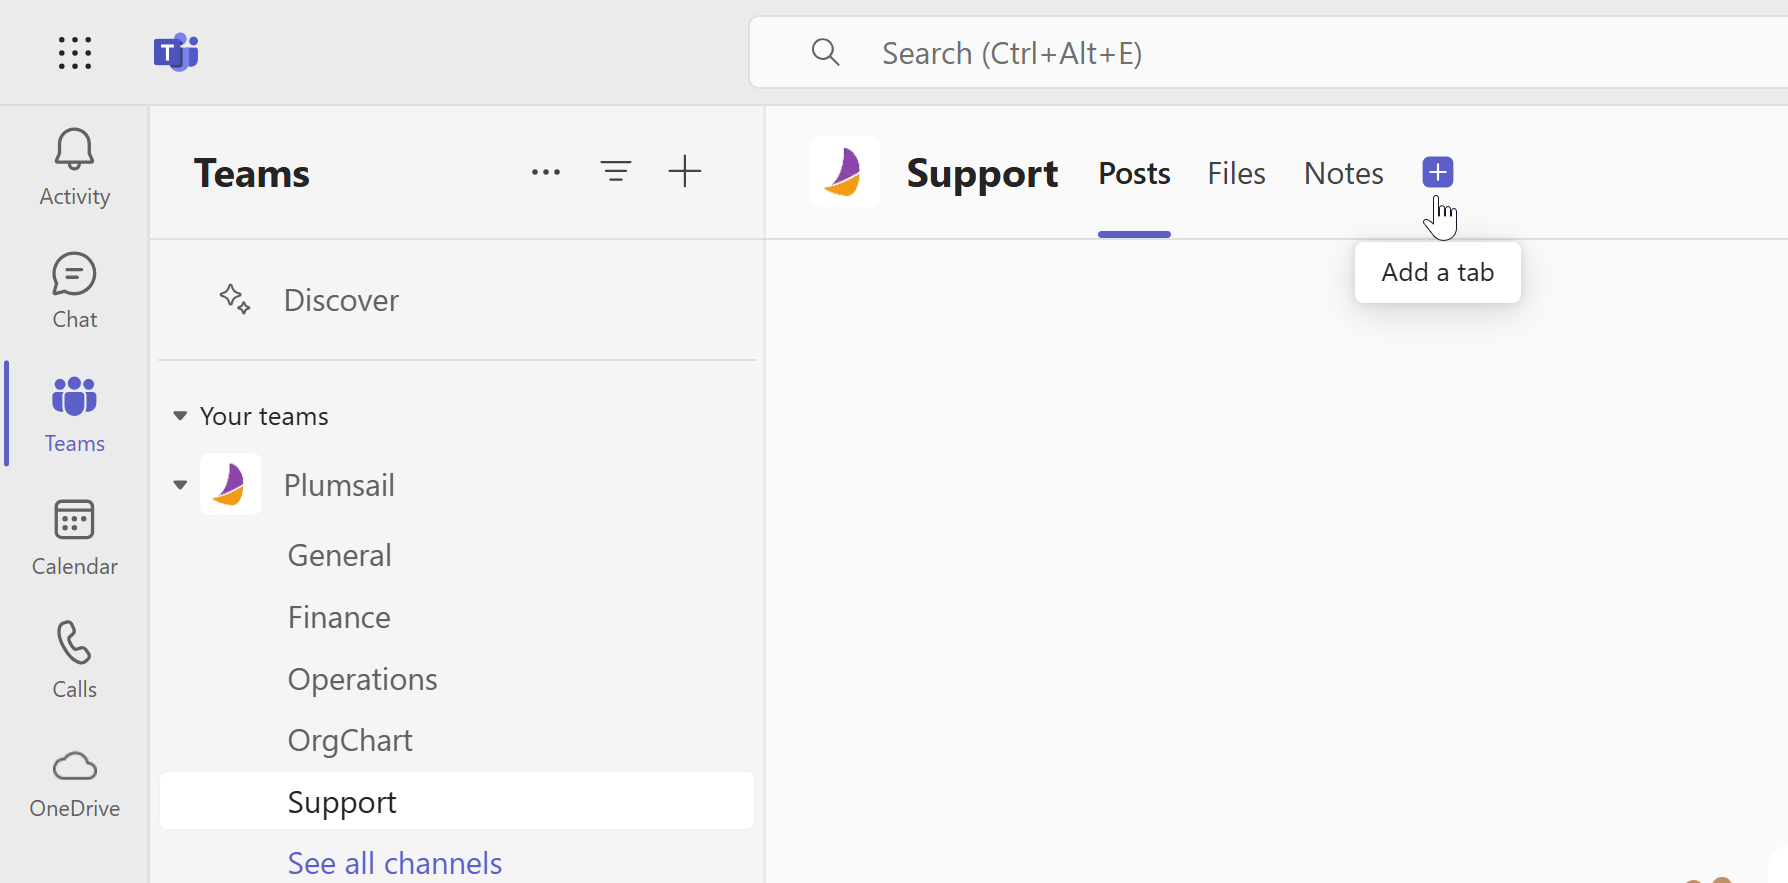Switch to the Files tab
The width and height of the screenshot is (1788, 883).
(x=1236, y=174)
